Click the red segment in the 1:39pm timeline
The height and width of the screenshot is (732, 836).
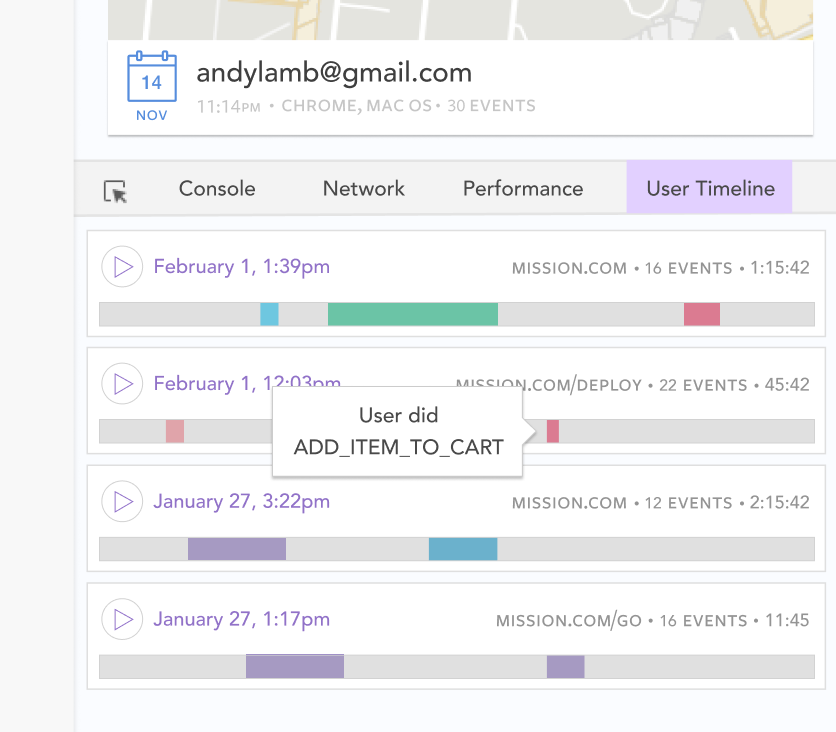(702, 314)
